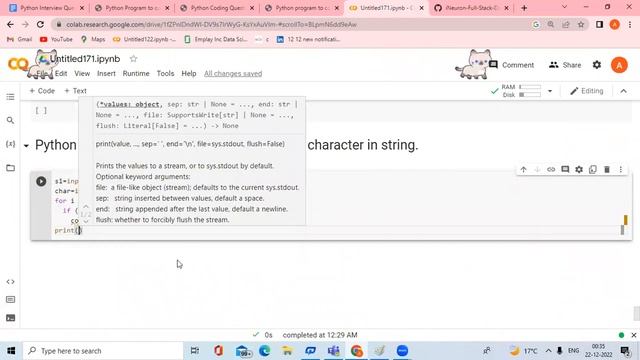Open Chrome side panel icon
Image resolution: width=640 pixels, height=360 pixels.
tap(599, 24)
